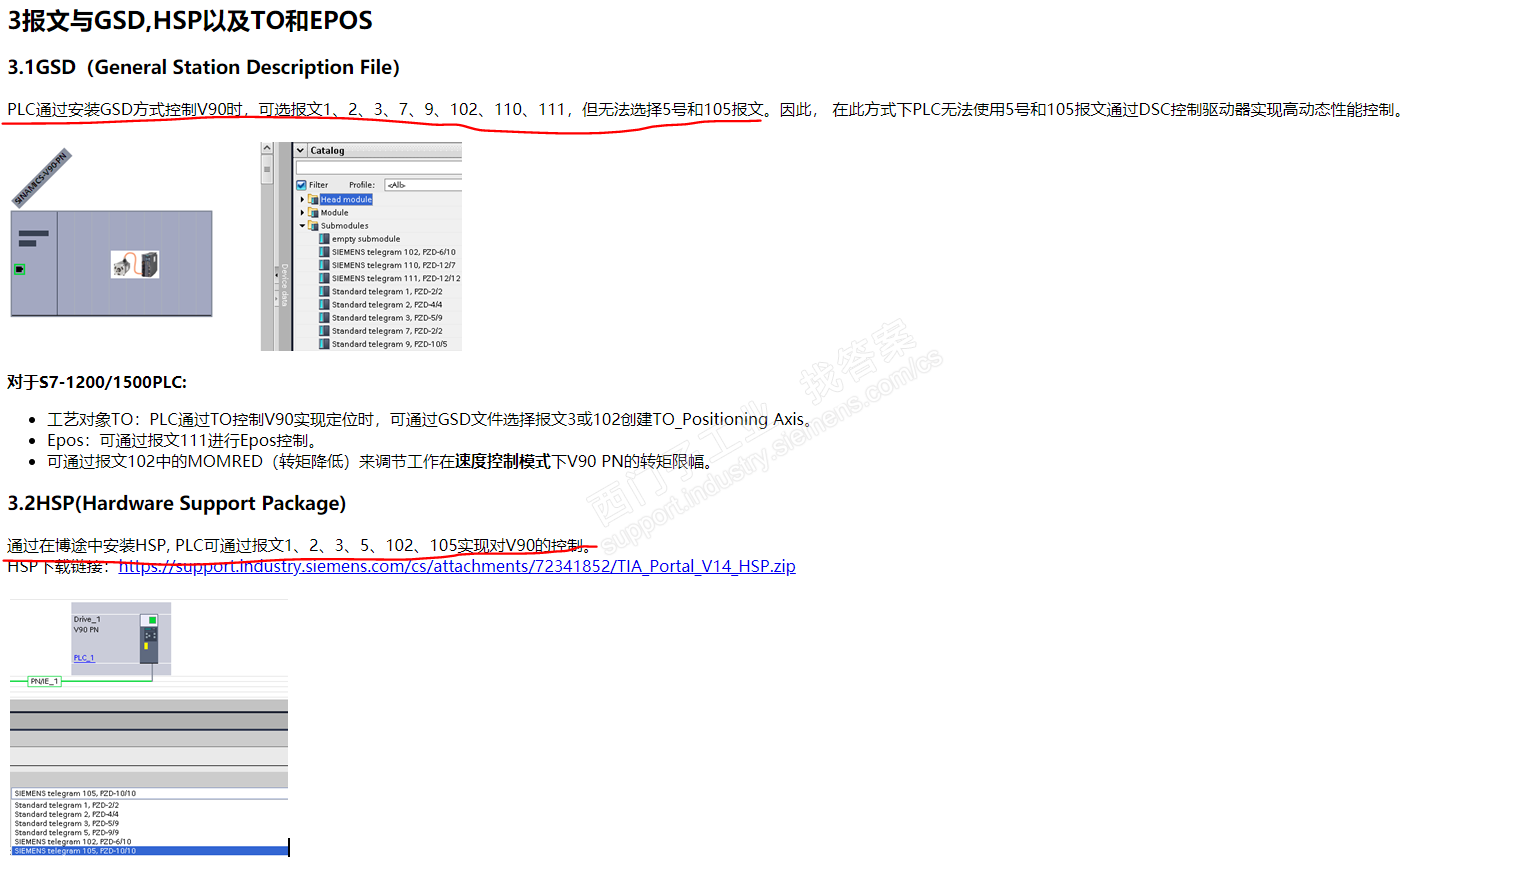Select Standard telegram 9, PZD-10/5 in Catalog
This screenshot has height=872, width=1523.
point(390,344)
